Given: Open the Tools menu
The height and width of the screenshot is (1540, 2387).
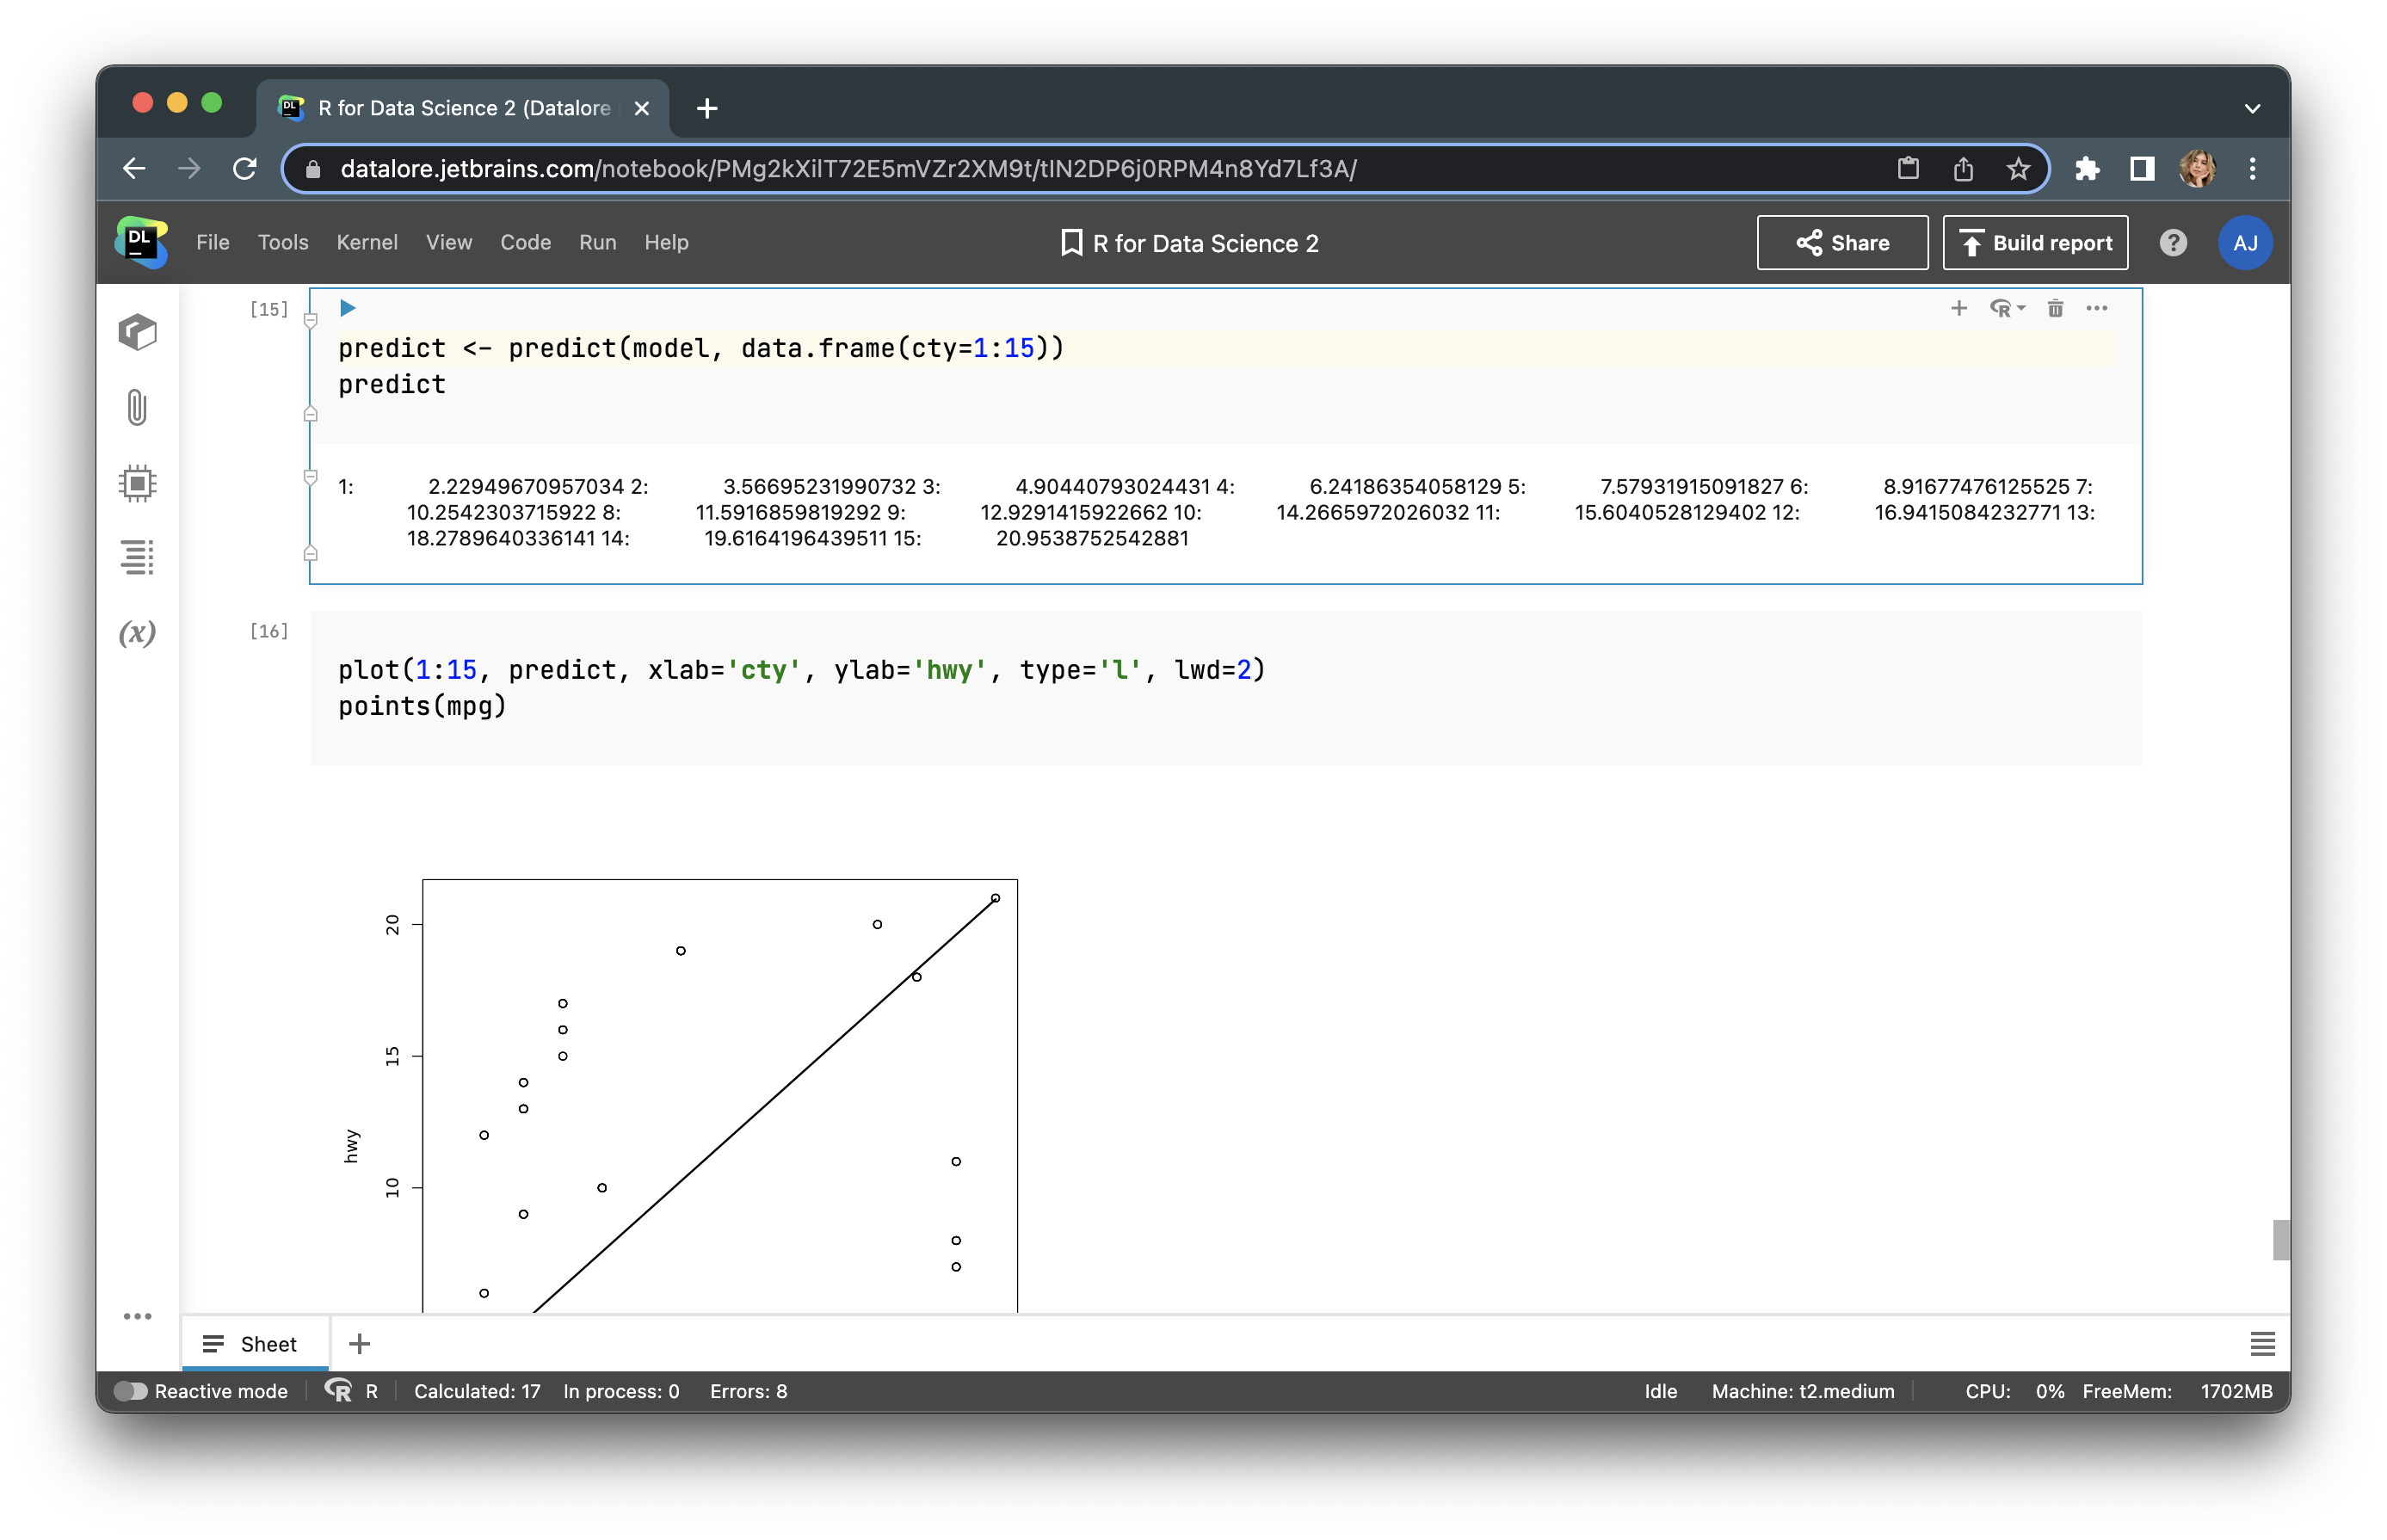Looking at the screenshot, I should (x=283, y=242).
